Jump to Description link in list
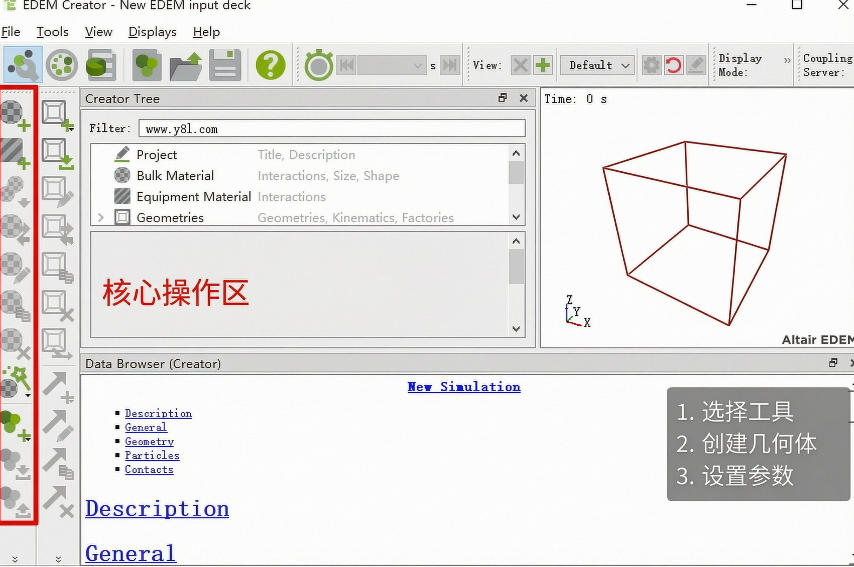 (x=158, y=413)
